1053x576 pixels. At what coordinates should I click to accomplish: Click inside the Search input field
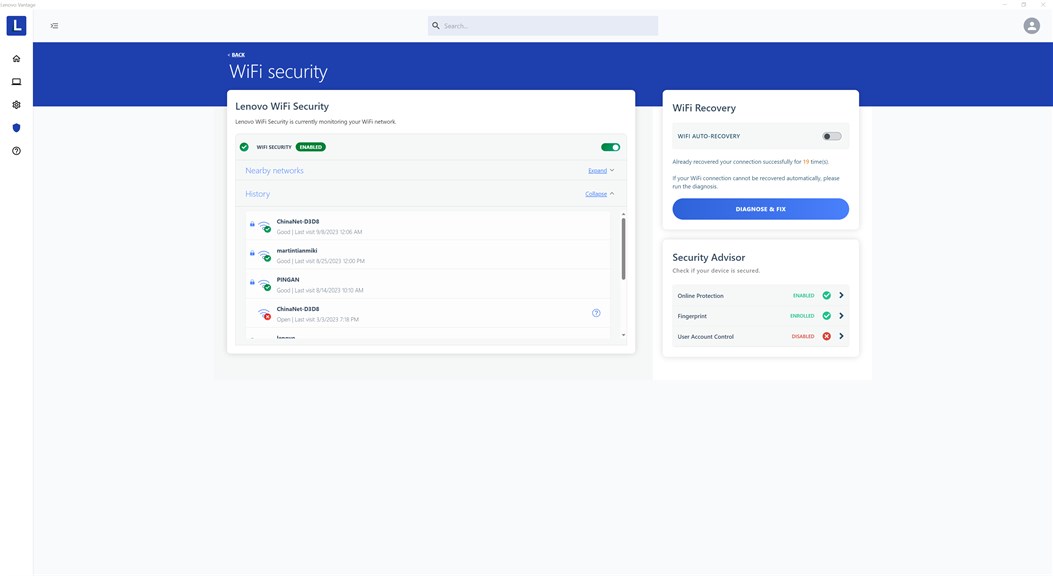click(543, 26)
